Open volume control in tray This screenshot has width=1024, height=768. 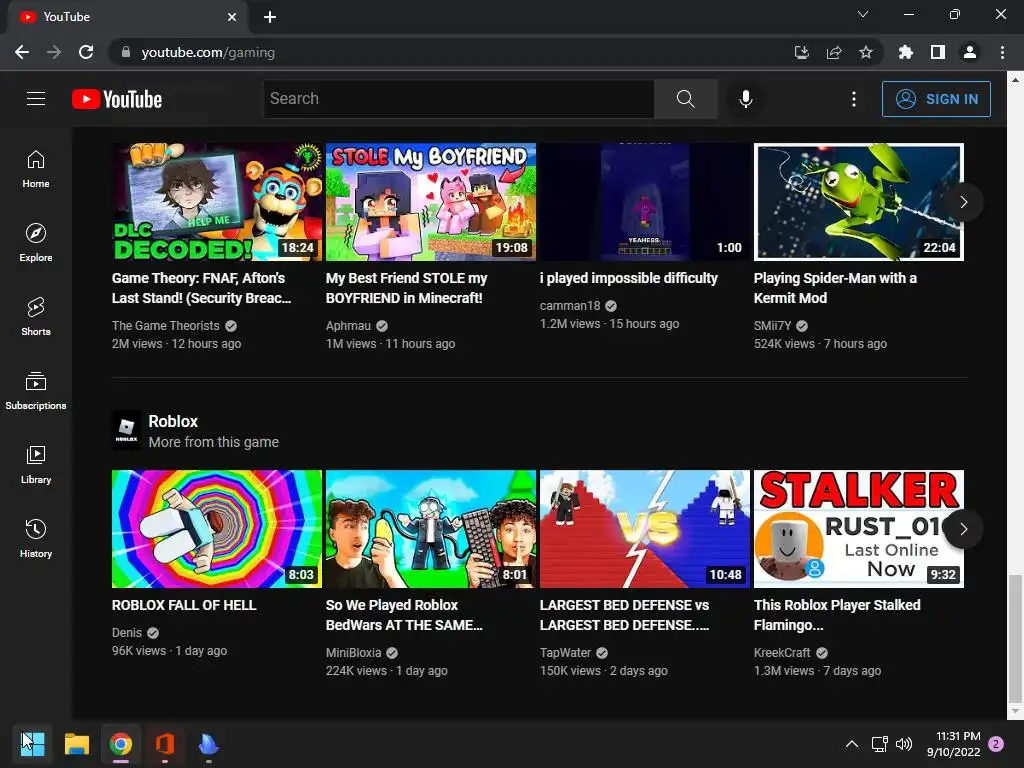pyautogui.click(x=904, y=743)
